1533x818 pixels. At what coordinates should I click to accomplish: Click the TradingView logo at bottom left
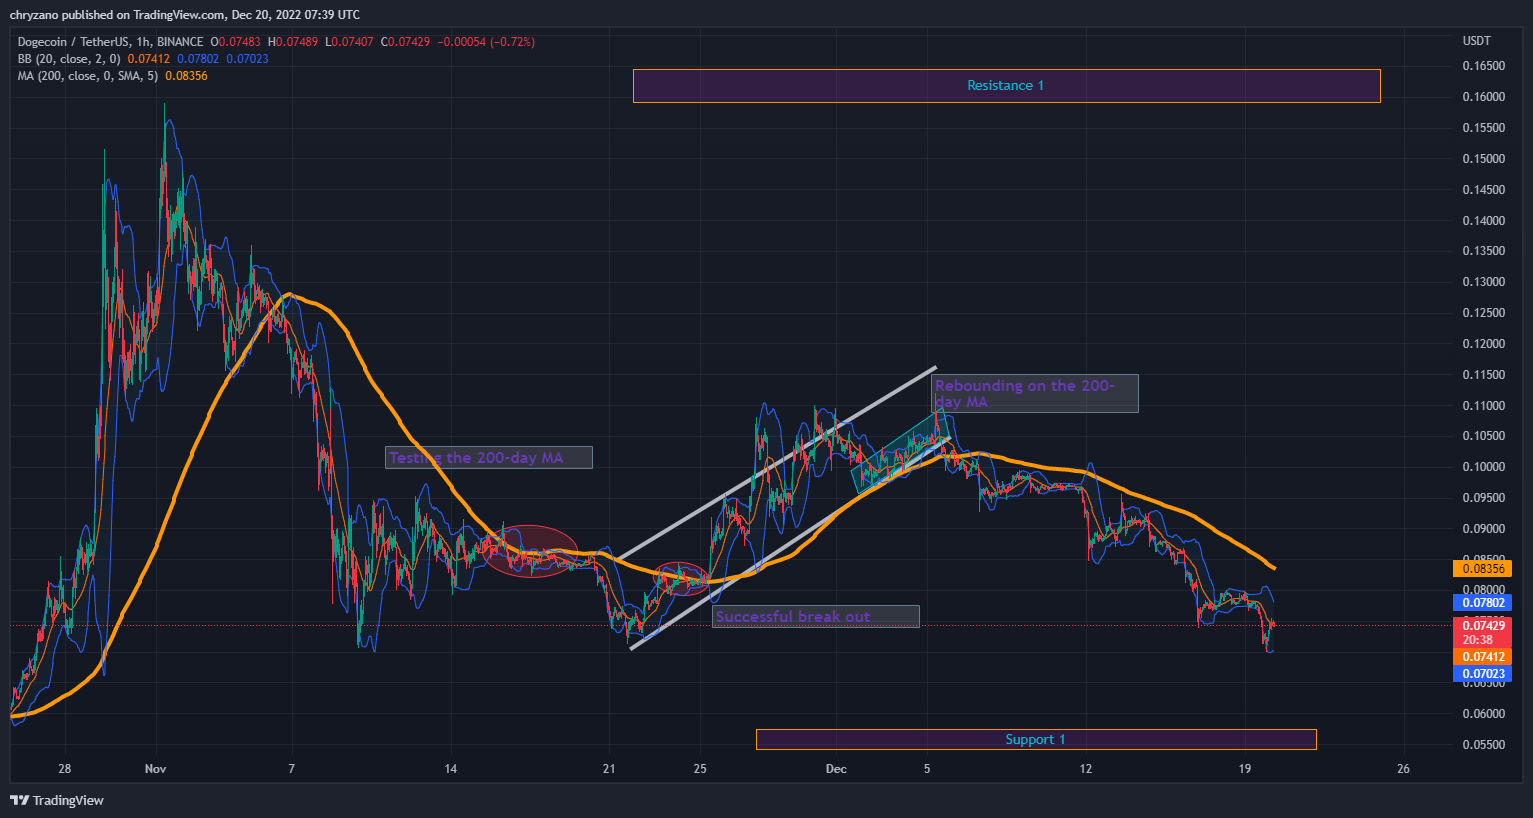click(57, 800)
